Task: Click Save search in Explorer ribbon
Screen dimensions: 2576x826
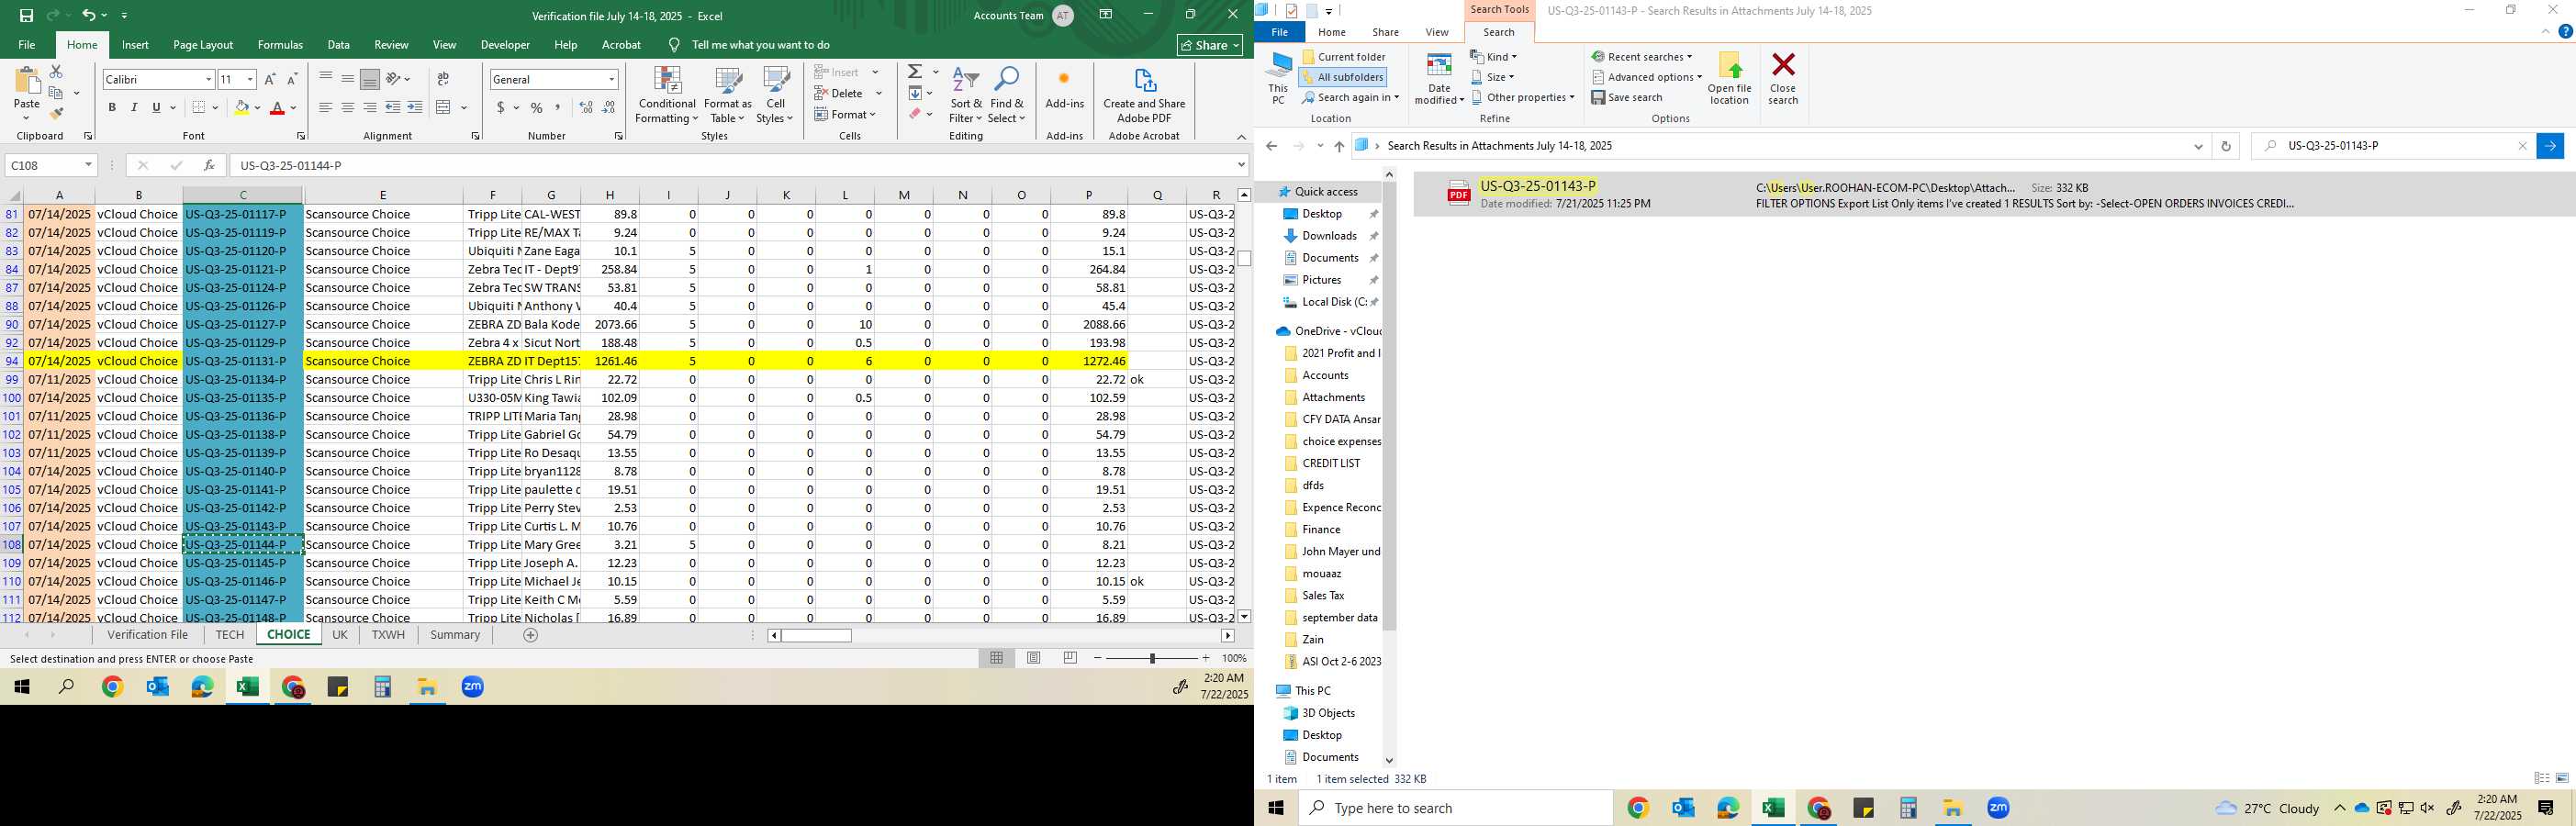Action: click(x=1627, y=97)
